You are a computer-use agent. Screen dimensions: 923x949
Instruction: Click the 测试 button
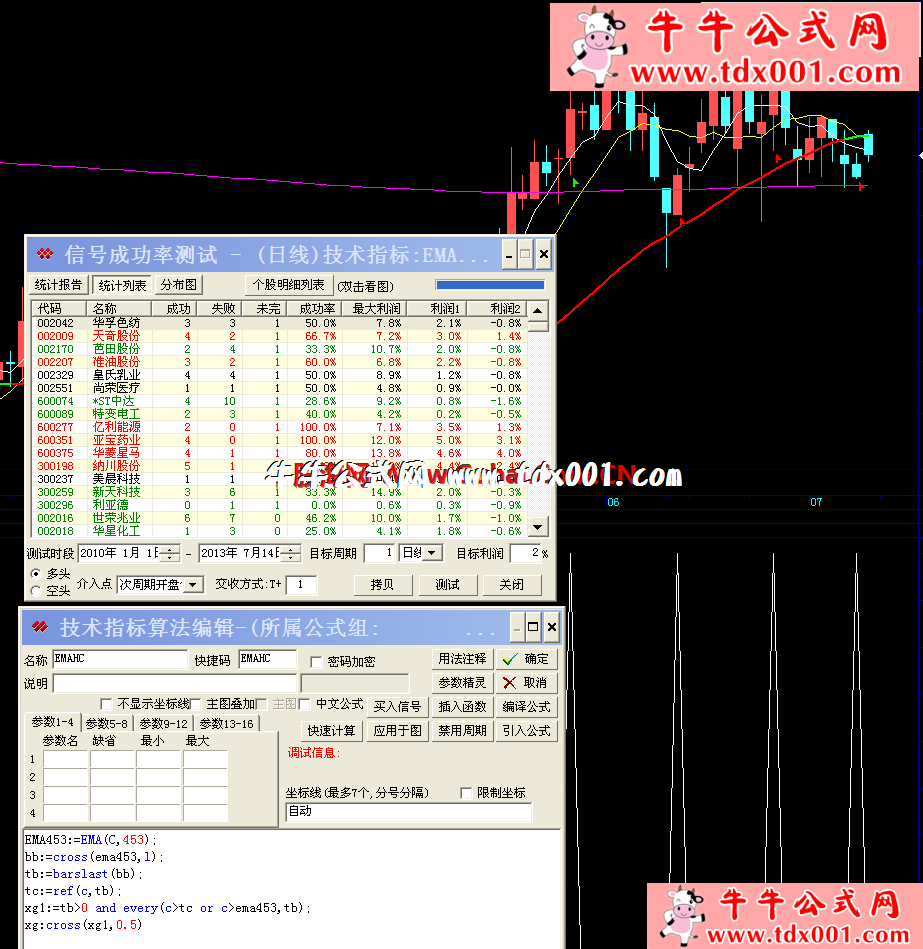pyautogui.click(x=447, y=584)
